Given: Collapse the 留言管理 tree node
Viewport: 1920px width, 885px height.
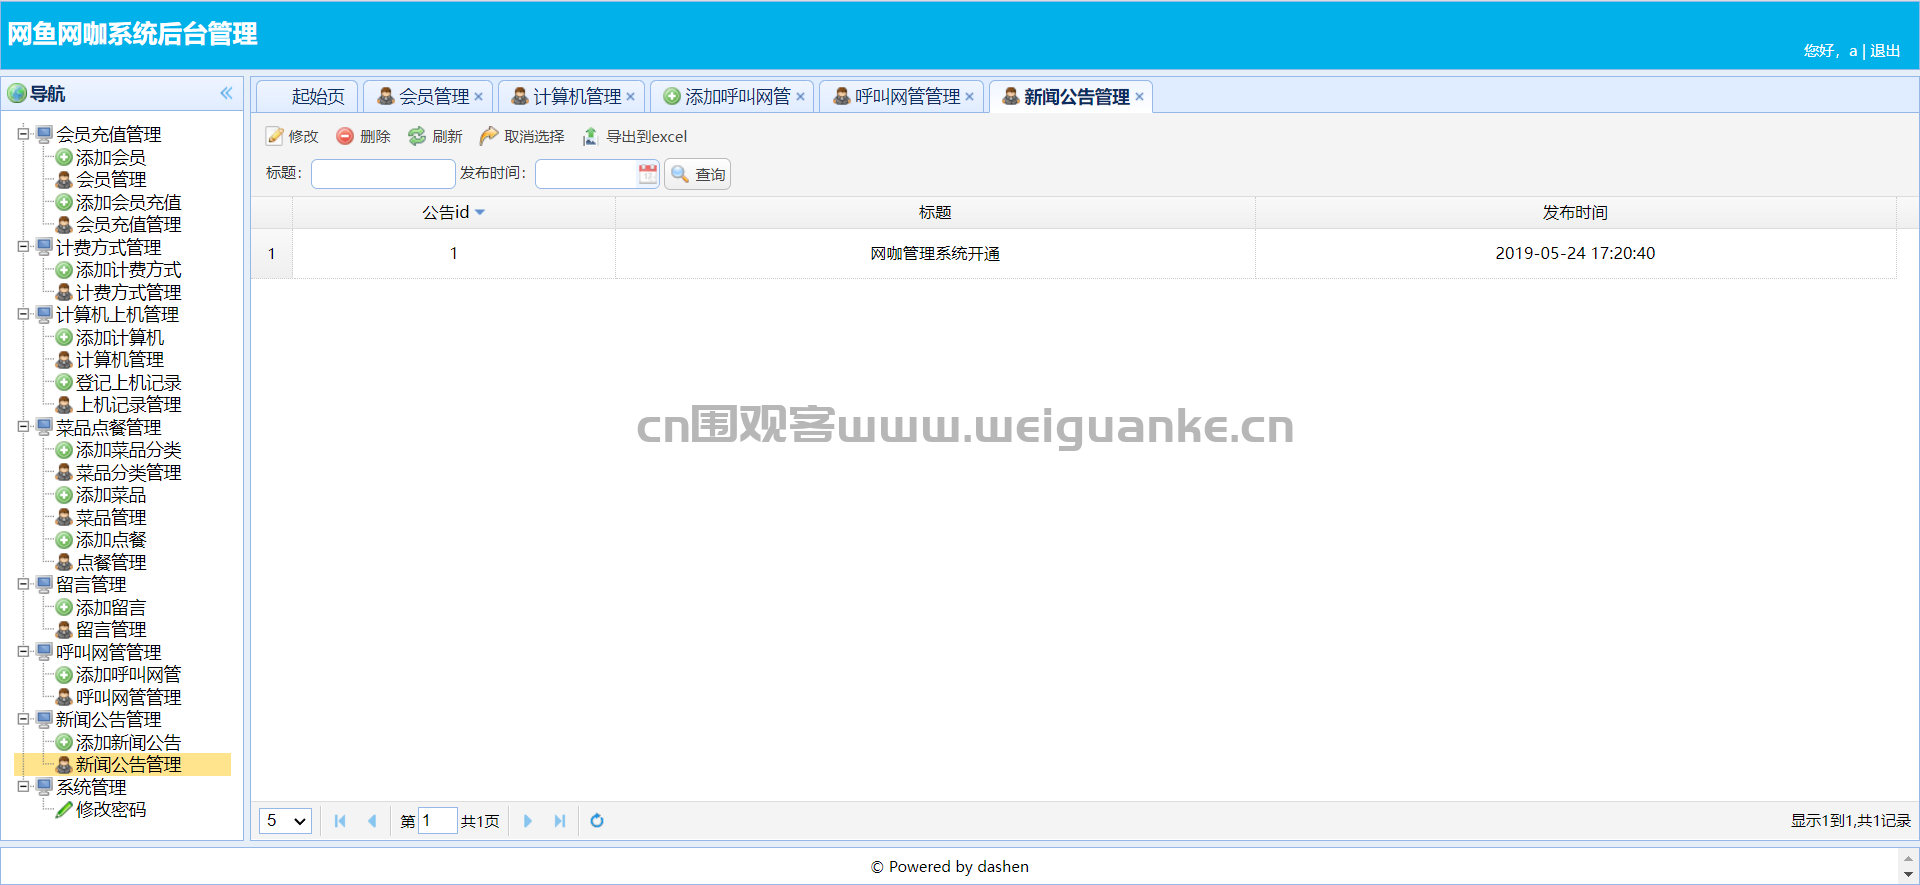Looking at the screenshot, I should 24,584.
